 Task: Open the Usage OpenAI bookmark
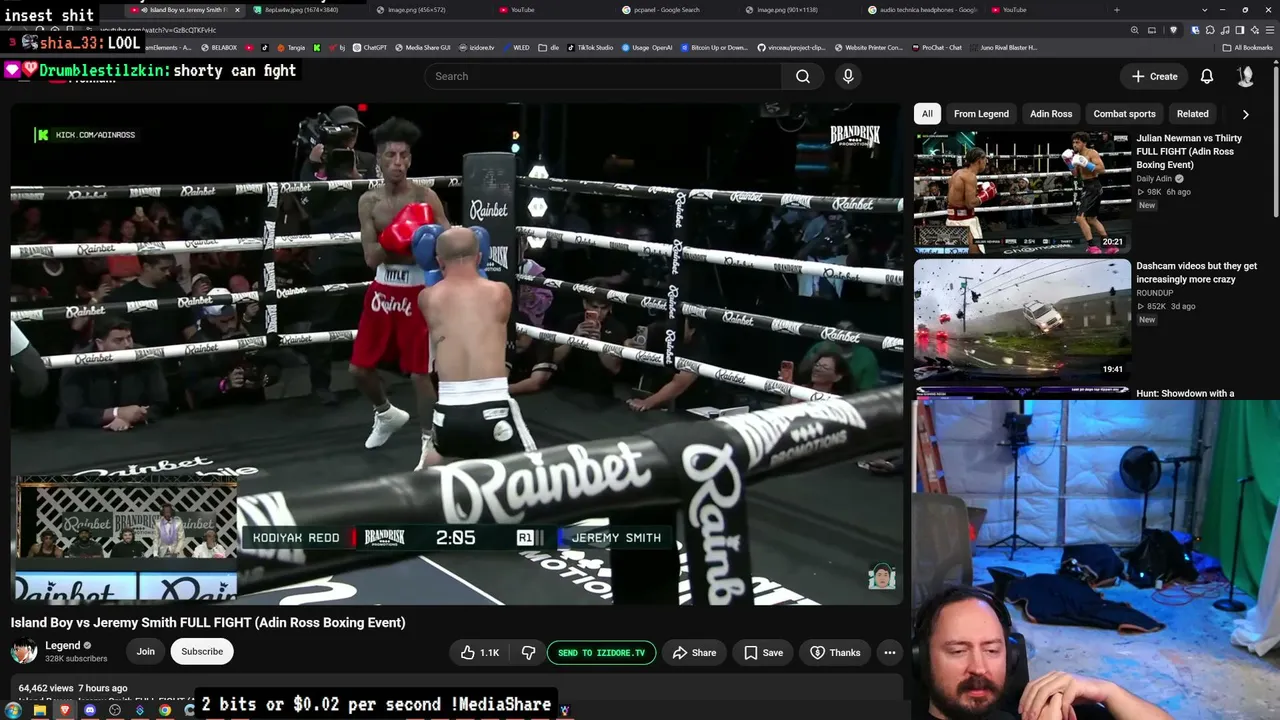pyautogui.click(x=647, y=47)
